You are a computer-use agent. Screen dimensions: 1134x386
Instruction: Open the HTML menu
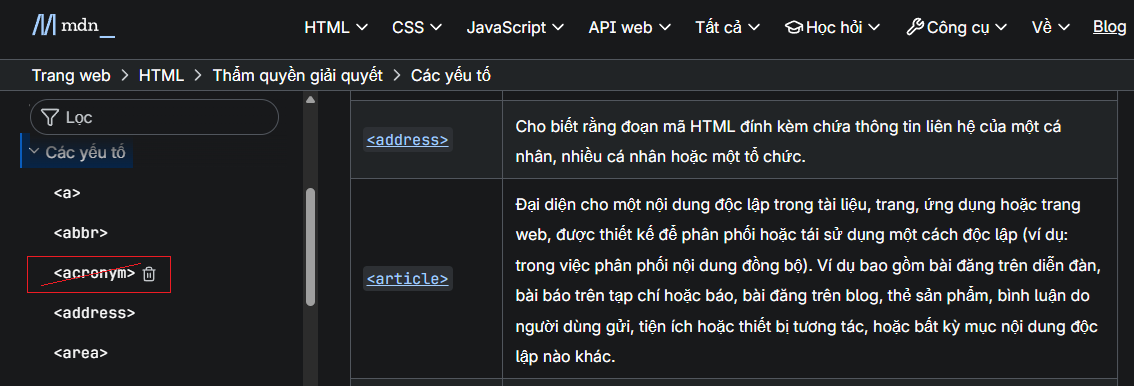(x=336, y=27)
